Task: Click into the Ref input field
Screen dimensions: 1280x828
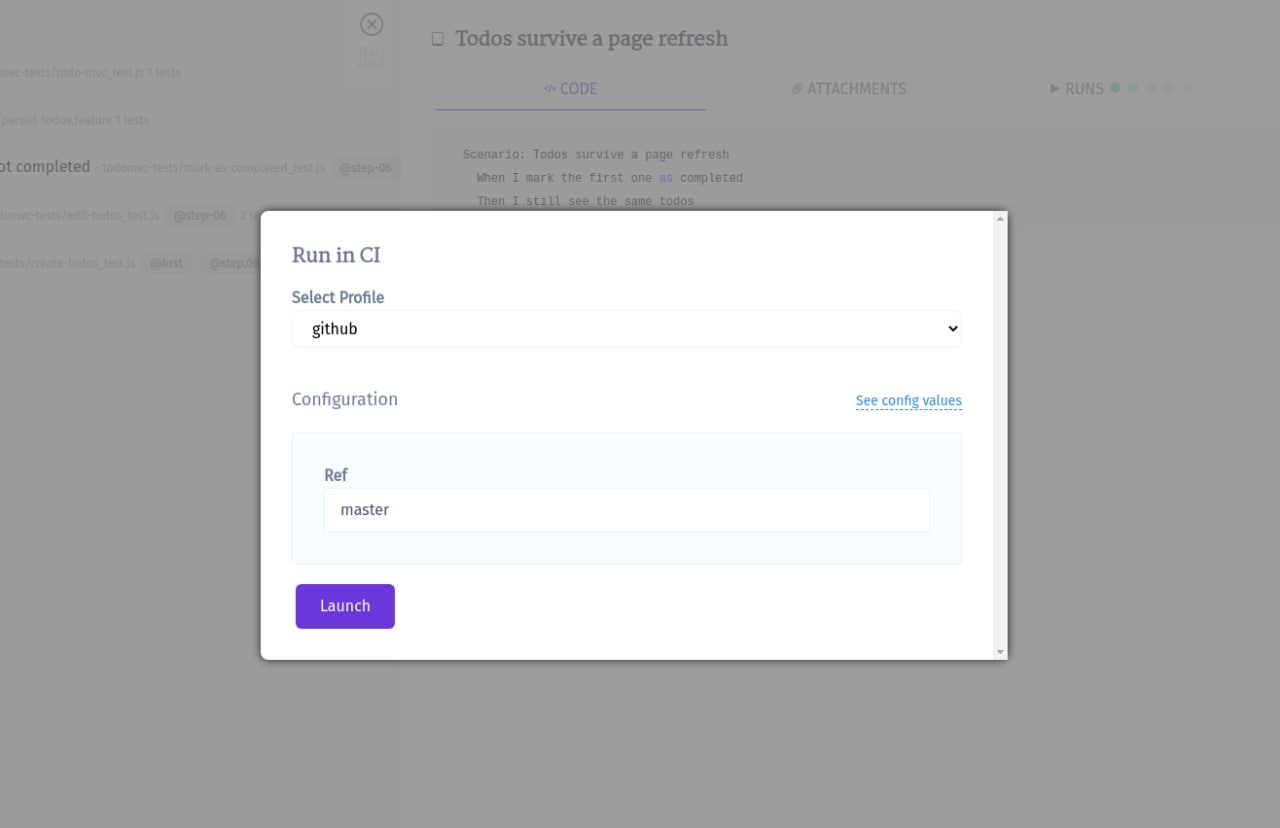Action: (626, 510)
